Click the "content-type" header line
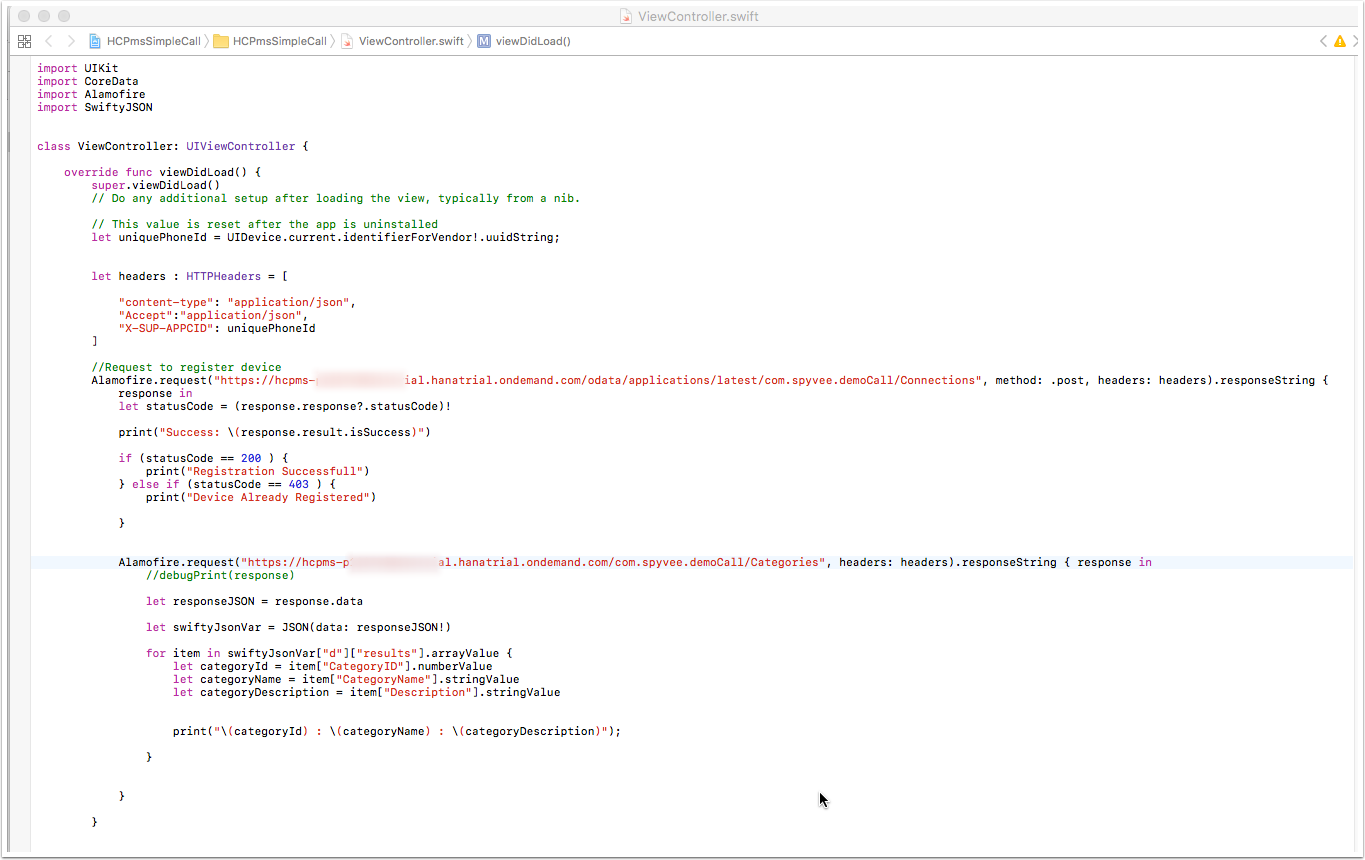The height and width of the screenshot is (860, 1365). 237,302
